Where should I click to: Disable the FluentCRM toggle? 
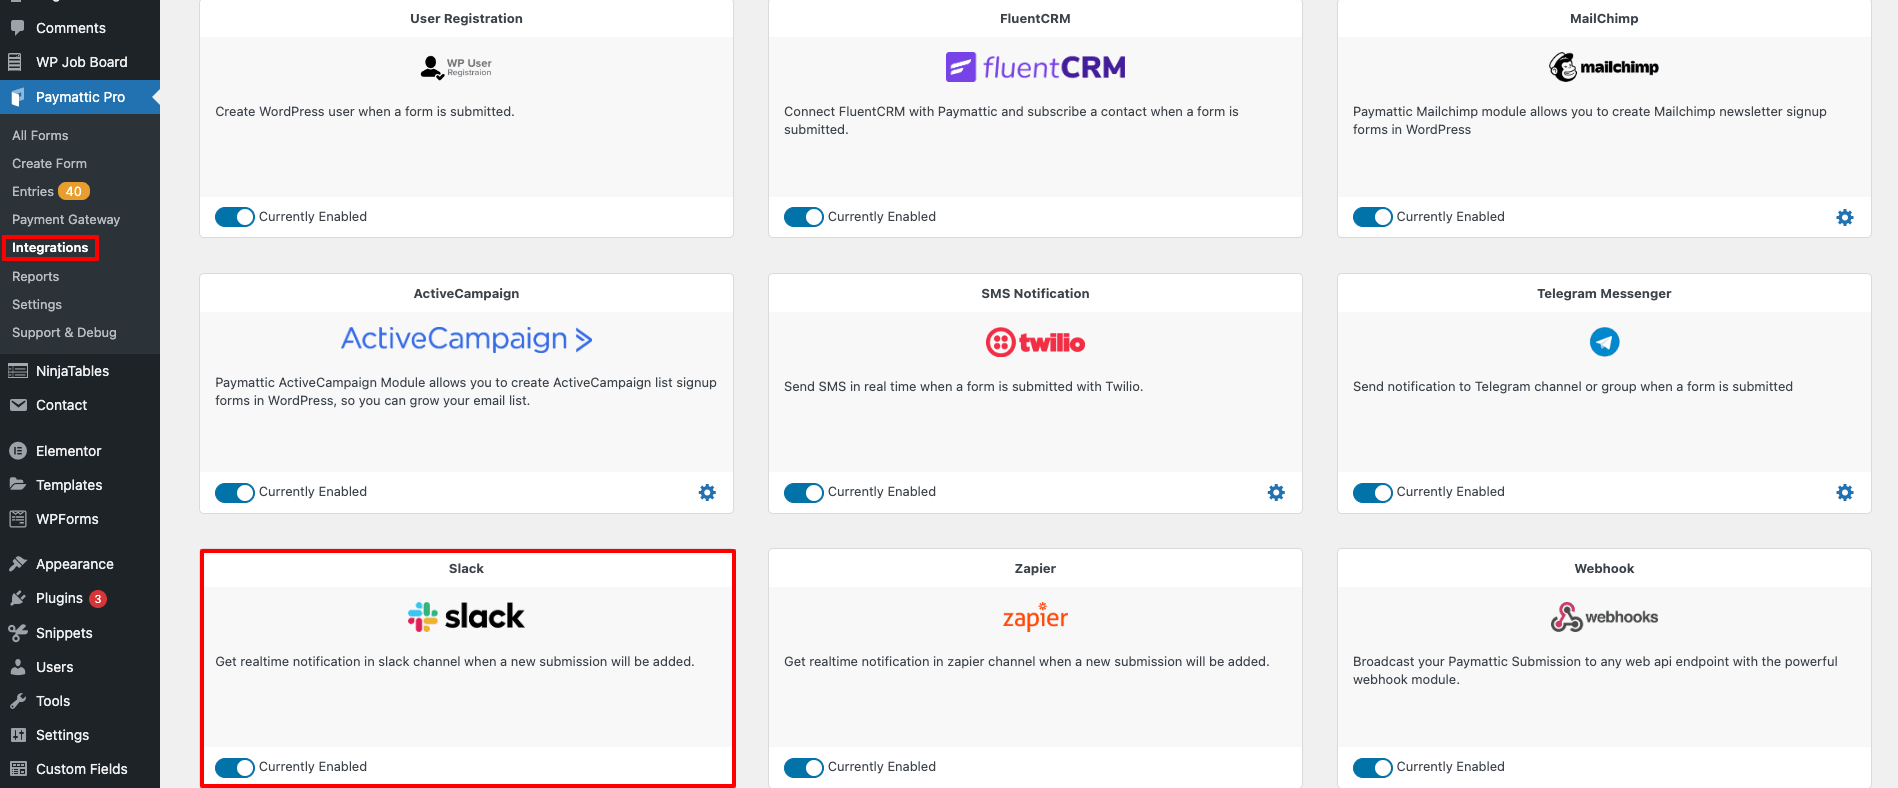(804, 217)
